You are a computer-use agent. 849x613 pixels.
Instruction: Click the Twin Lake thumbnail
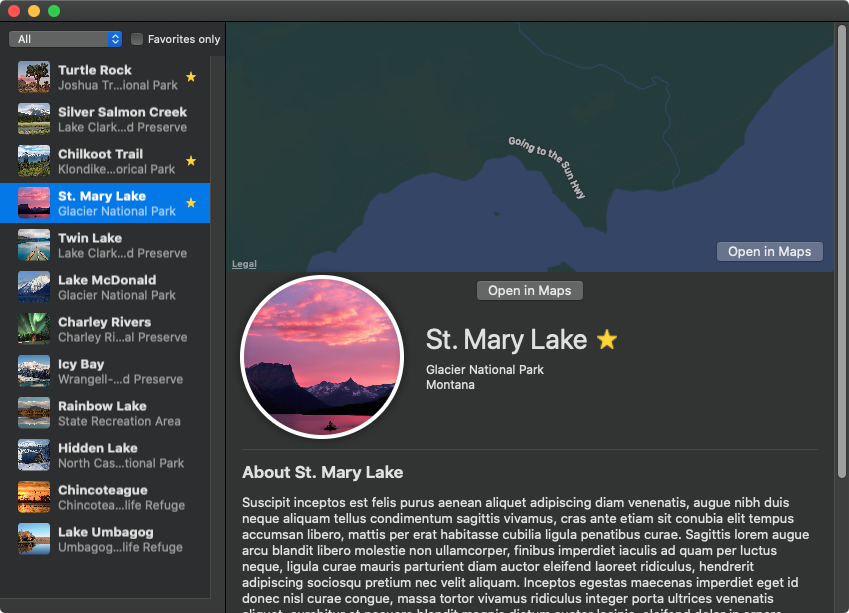point(34,245)
